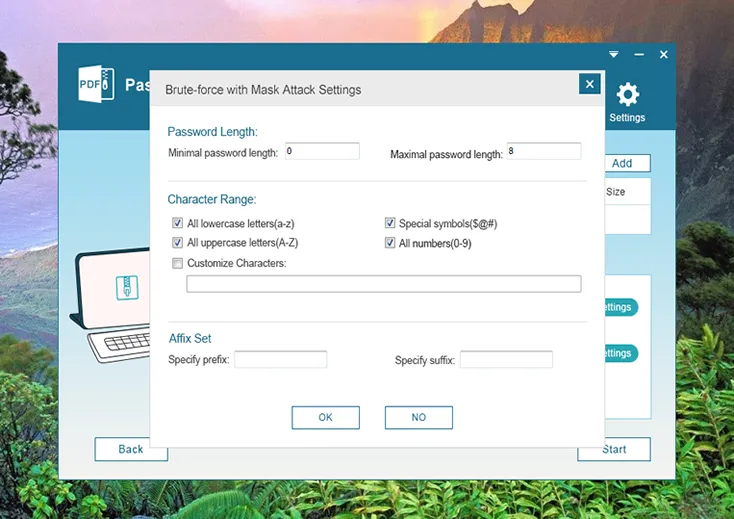
Task: Click the Customize Characters text box
Action: (384, 284)
